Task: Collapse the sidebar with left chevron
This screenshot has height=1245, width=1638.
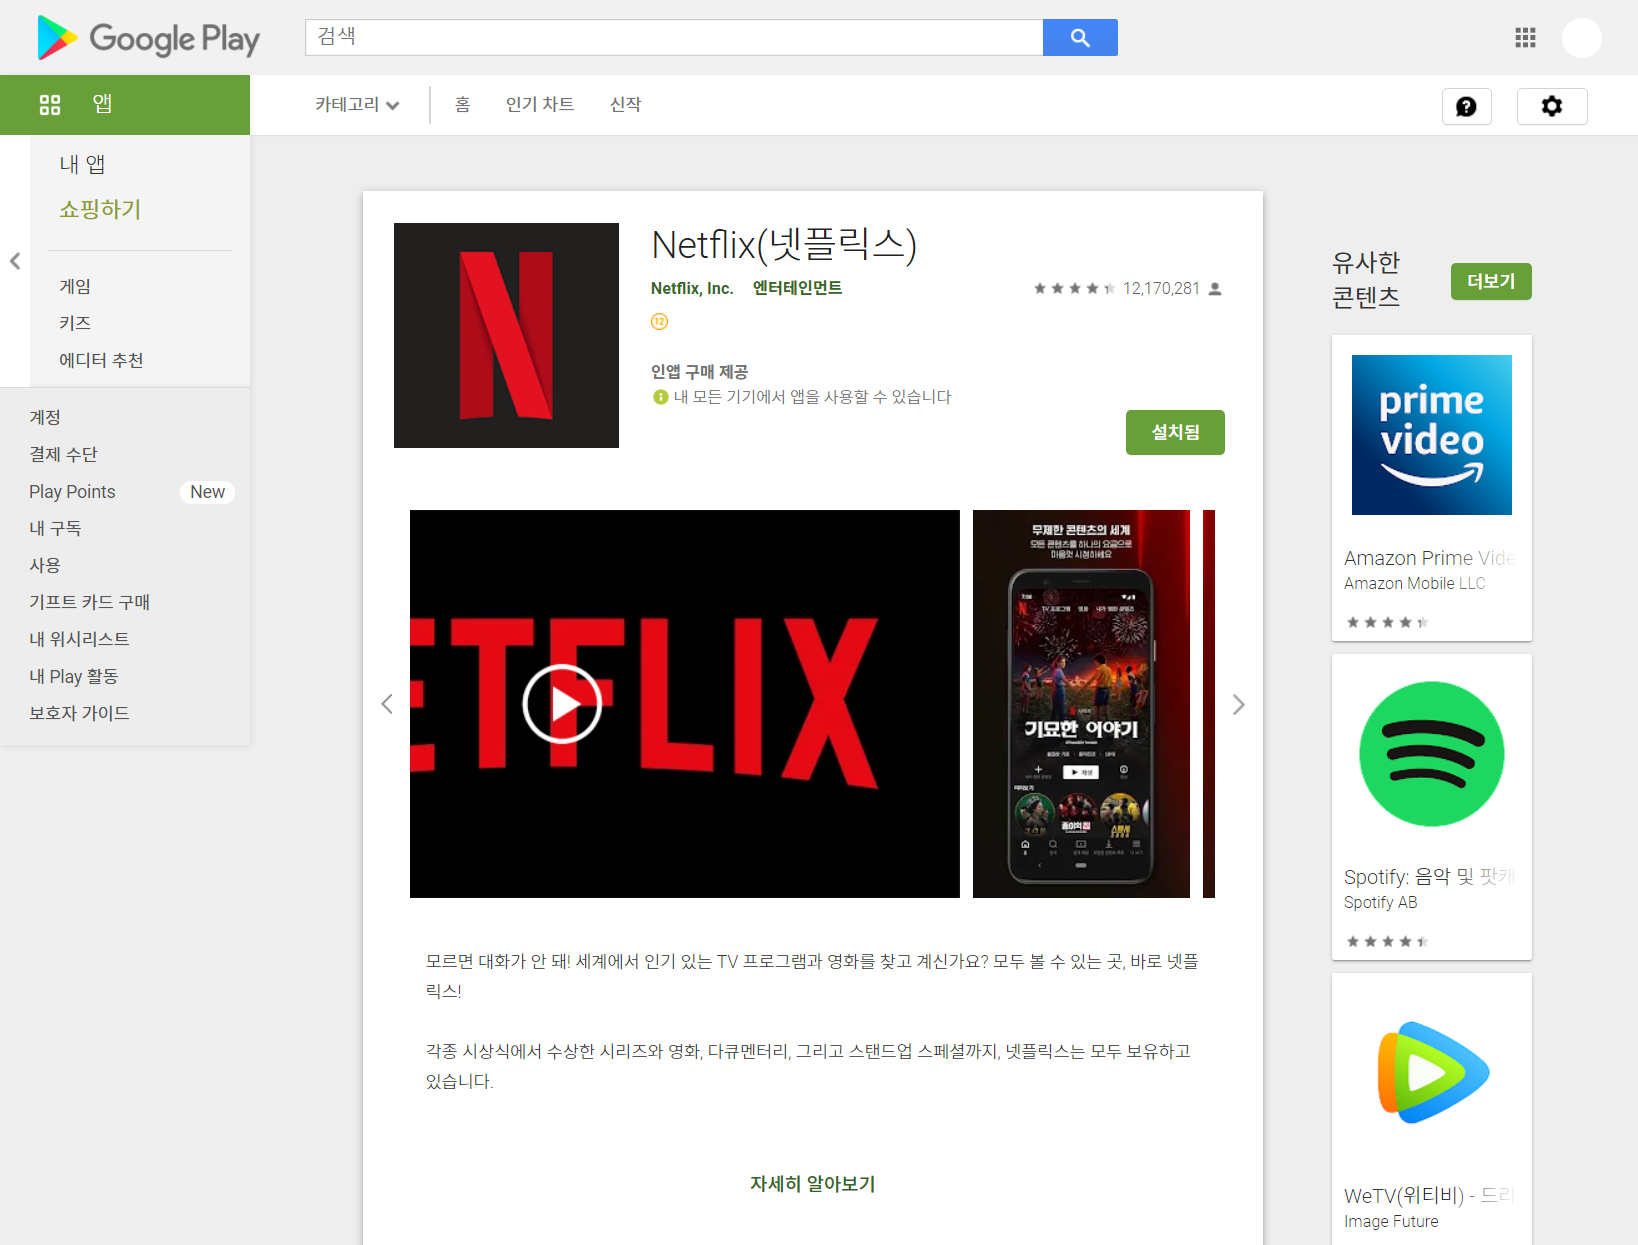Action: point(15,261)
